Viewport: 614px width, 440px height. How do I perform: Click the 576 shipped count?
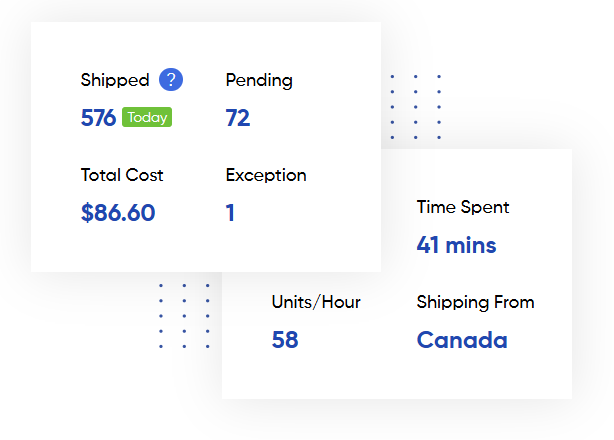[x=98, y=118]
